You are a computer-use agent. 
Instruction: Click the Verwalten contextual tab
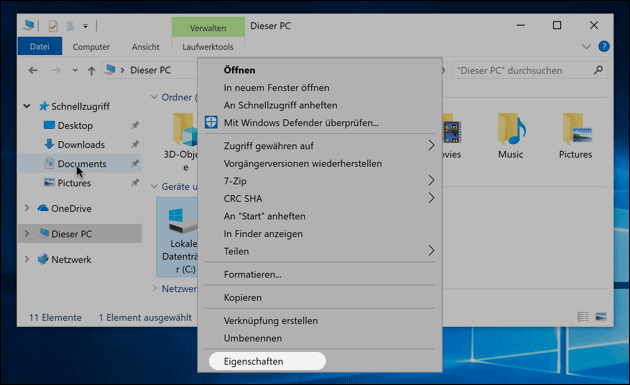click(x=208, y=28)
